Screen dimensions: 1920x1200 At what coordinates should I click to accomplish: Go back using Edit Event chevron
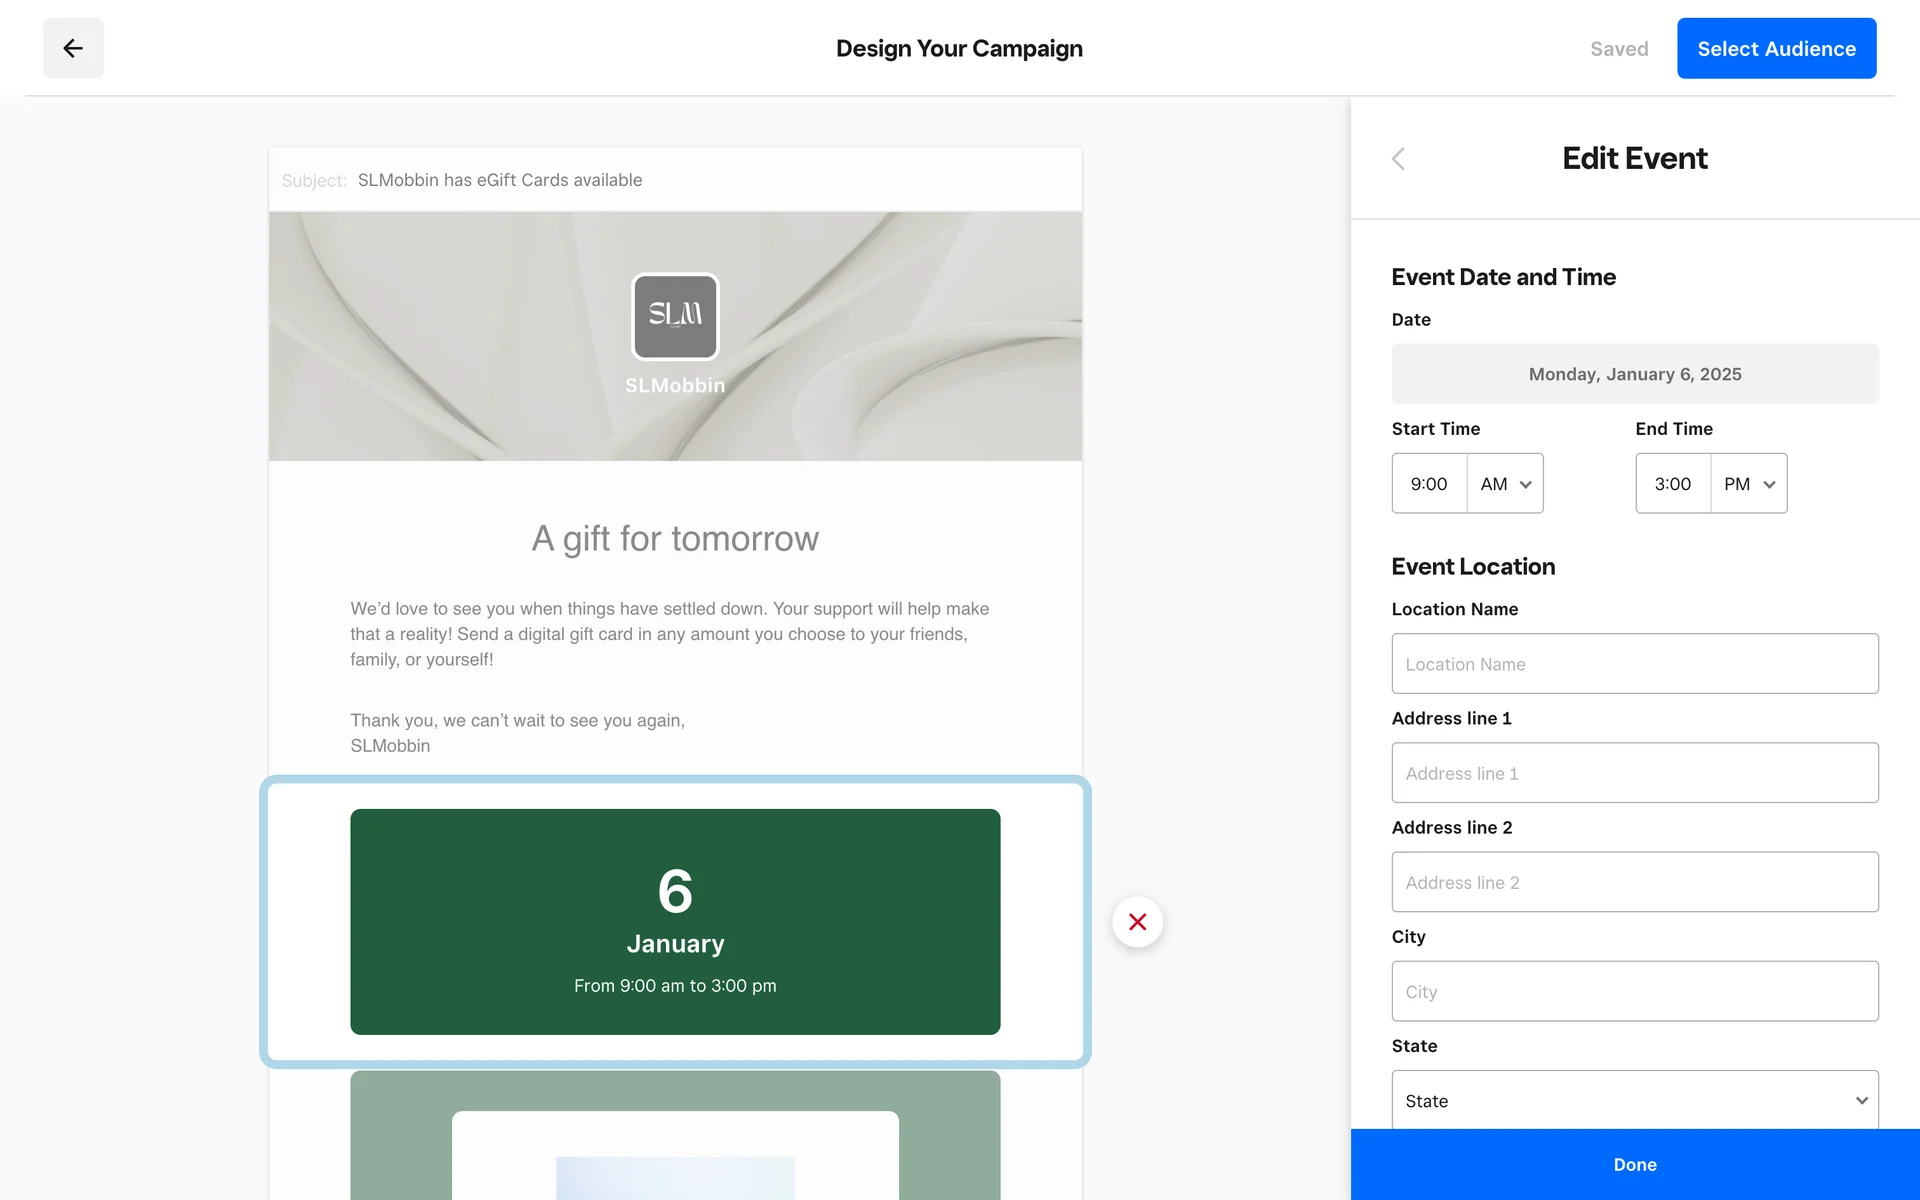(x=1398, y=159)
